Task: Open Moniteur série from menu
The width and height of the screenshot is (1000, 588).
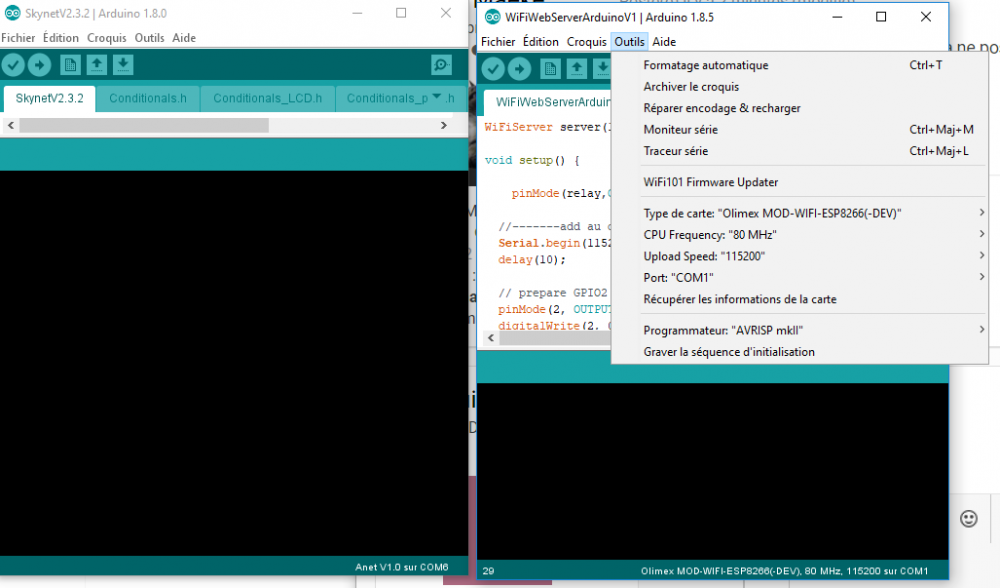Action: 800,129
